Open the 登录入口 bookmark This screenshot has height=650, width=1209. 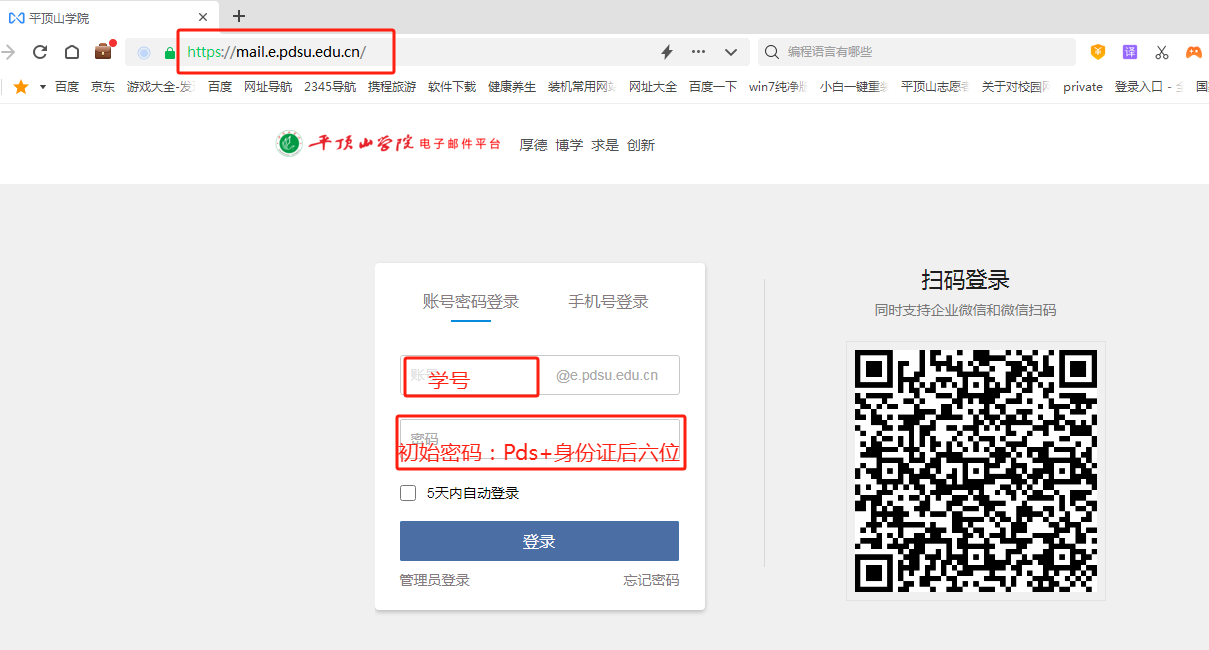pos(1150,87)
